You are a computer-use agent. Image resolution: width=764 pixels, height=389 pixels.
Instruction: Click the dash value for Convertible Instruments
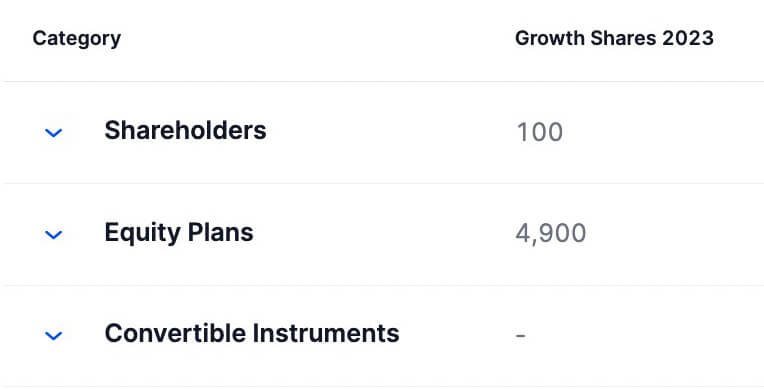coord(520,335)
